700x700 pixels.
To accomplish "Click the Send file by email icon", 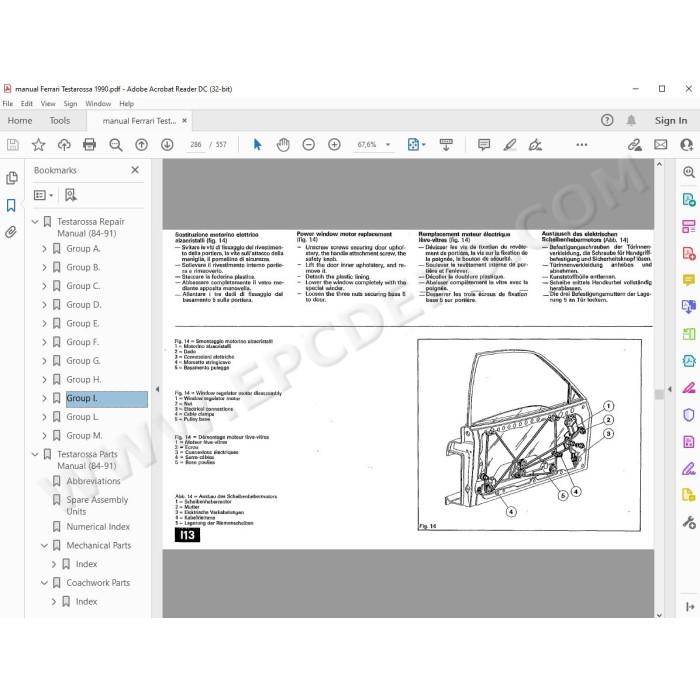I will (x=661, y=145).
